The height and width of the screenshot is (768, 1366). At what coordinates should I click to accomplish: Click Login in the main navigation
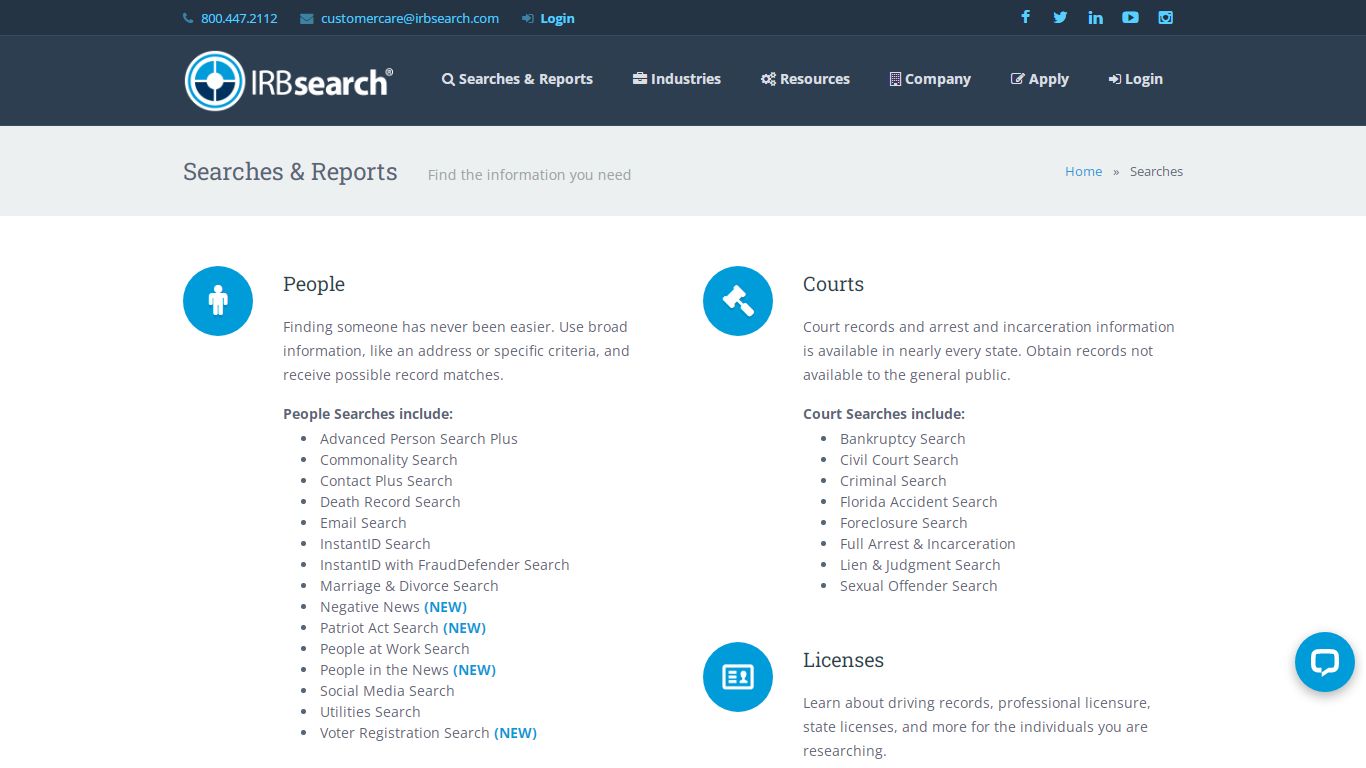click(x=1136, y=79)
